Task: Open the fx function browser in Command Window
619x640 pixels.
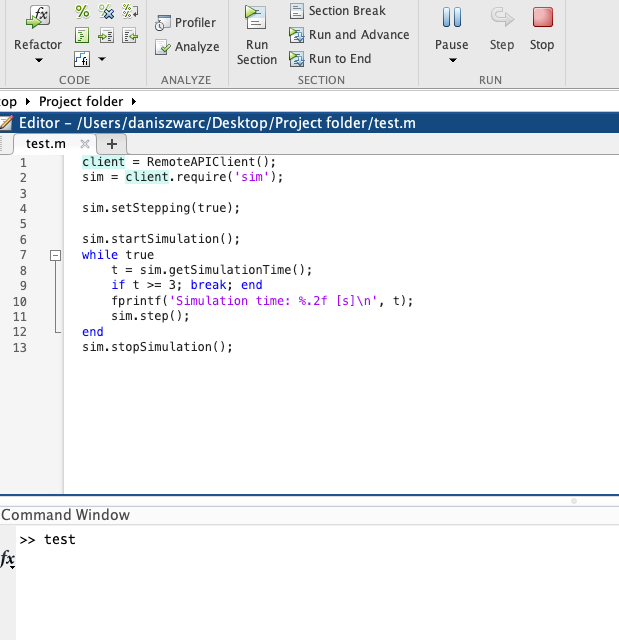Action: (x=8, y=558)
